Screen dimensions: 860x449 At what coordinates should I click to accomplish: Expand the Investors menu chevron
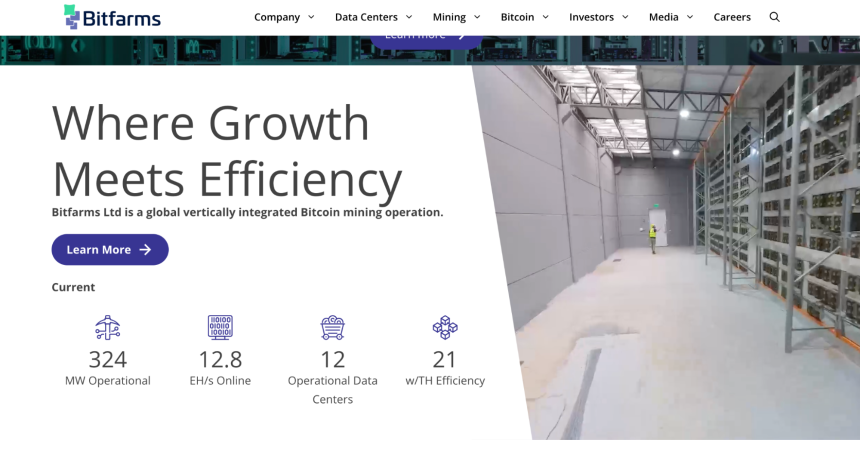(x=625, y=17)
